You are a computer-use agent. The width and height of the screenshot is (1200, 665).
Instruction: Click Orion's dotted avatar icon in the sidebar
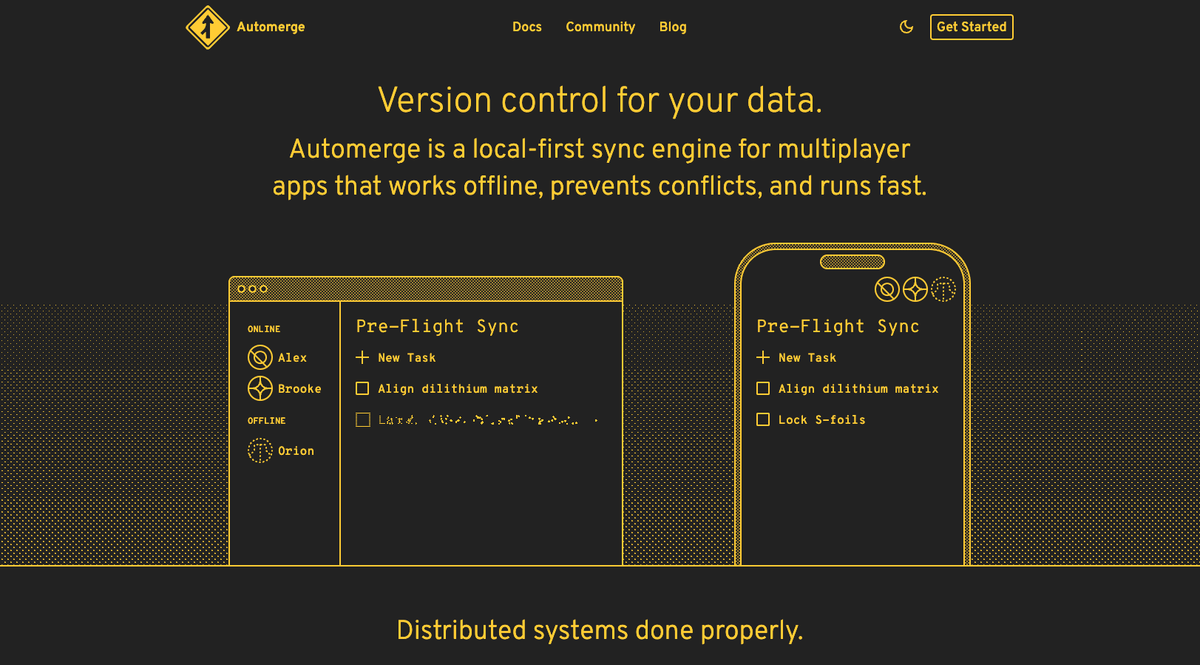(260, 451)
